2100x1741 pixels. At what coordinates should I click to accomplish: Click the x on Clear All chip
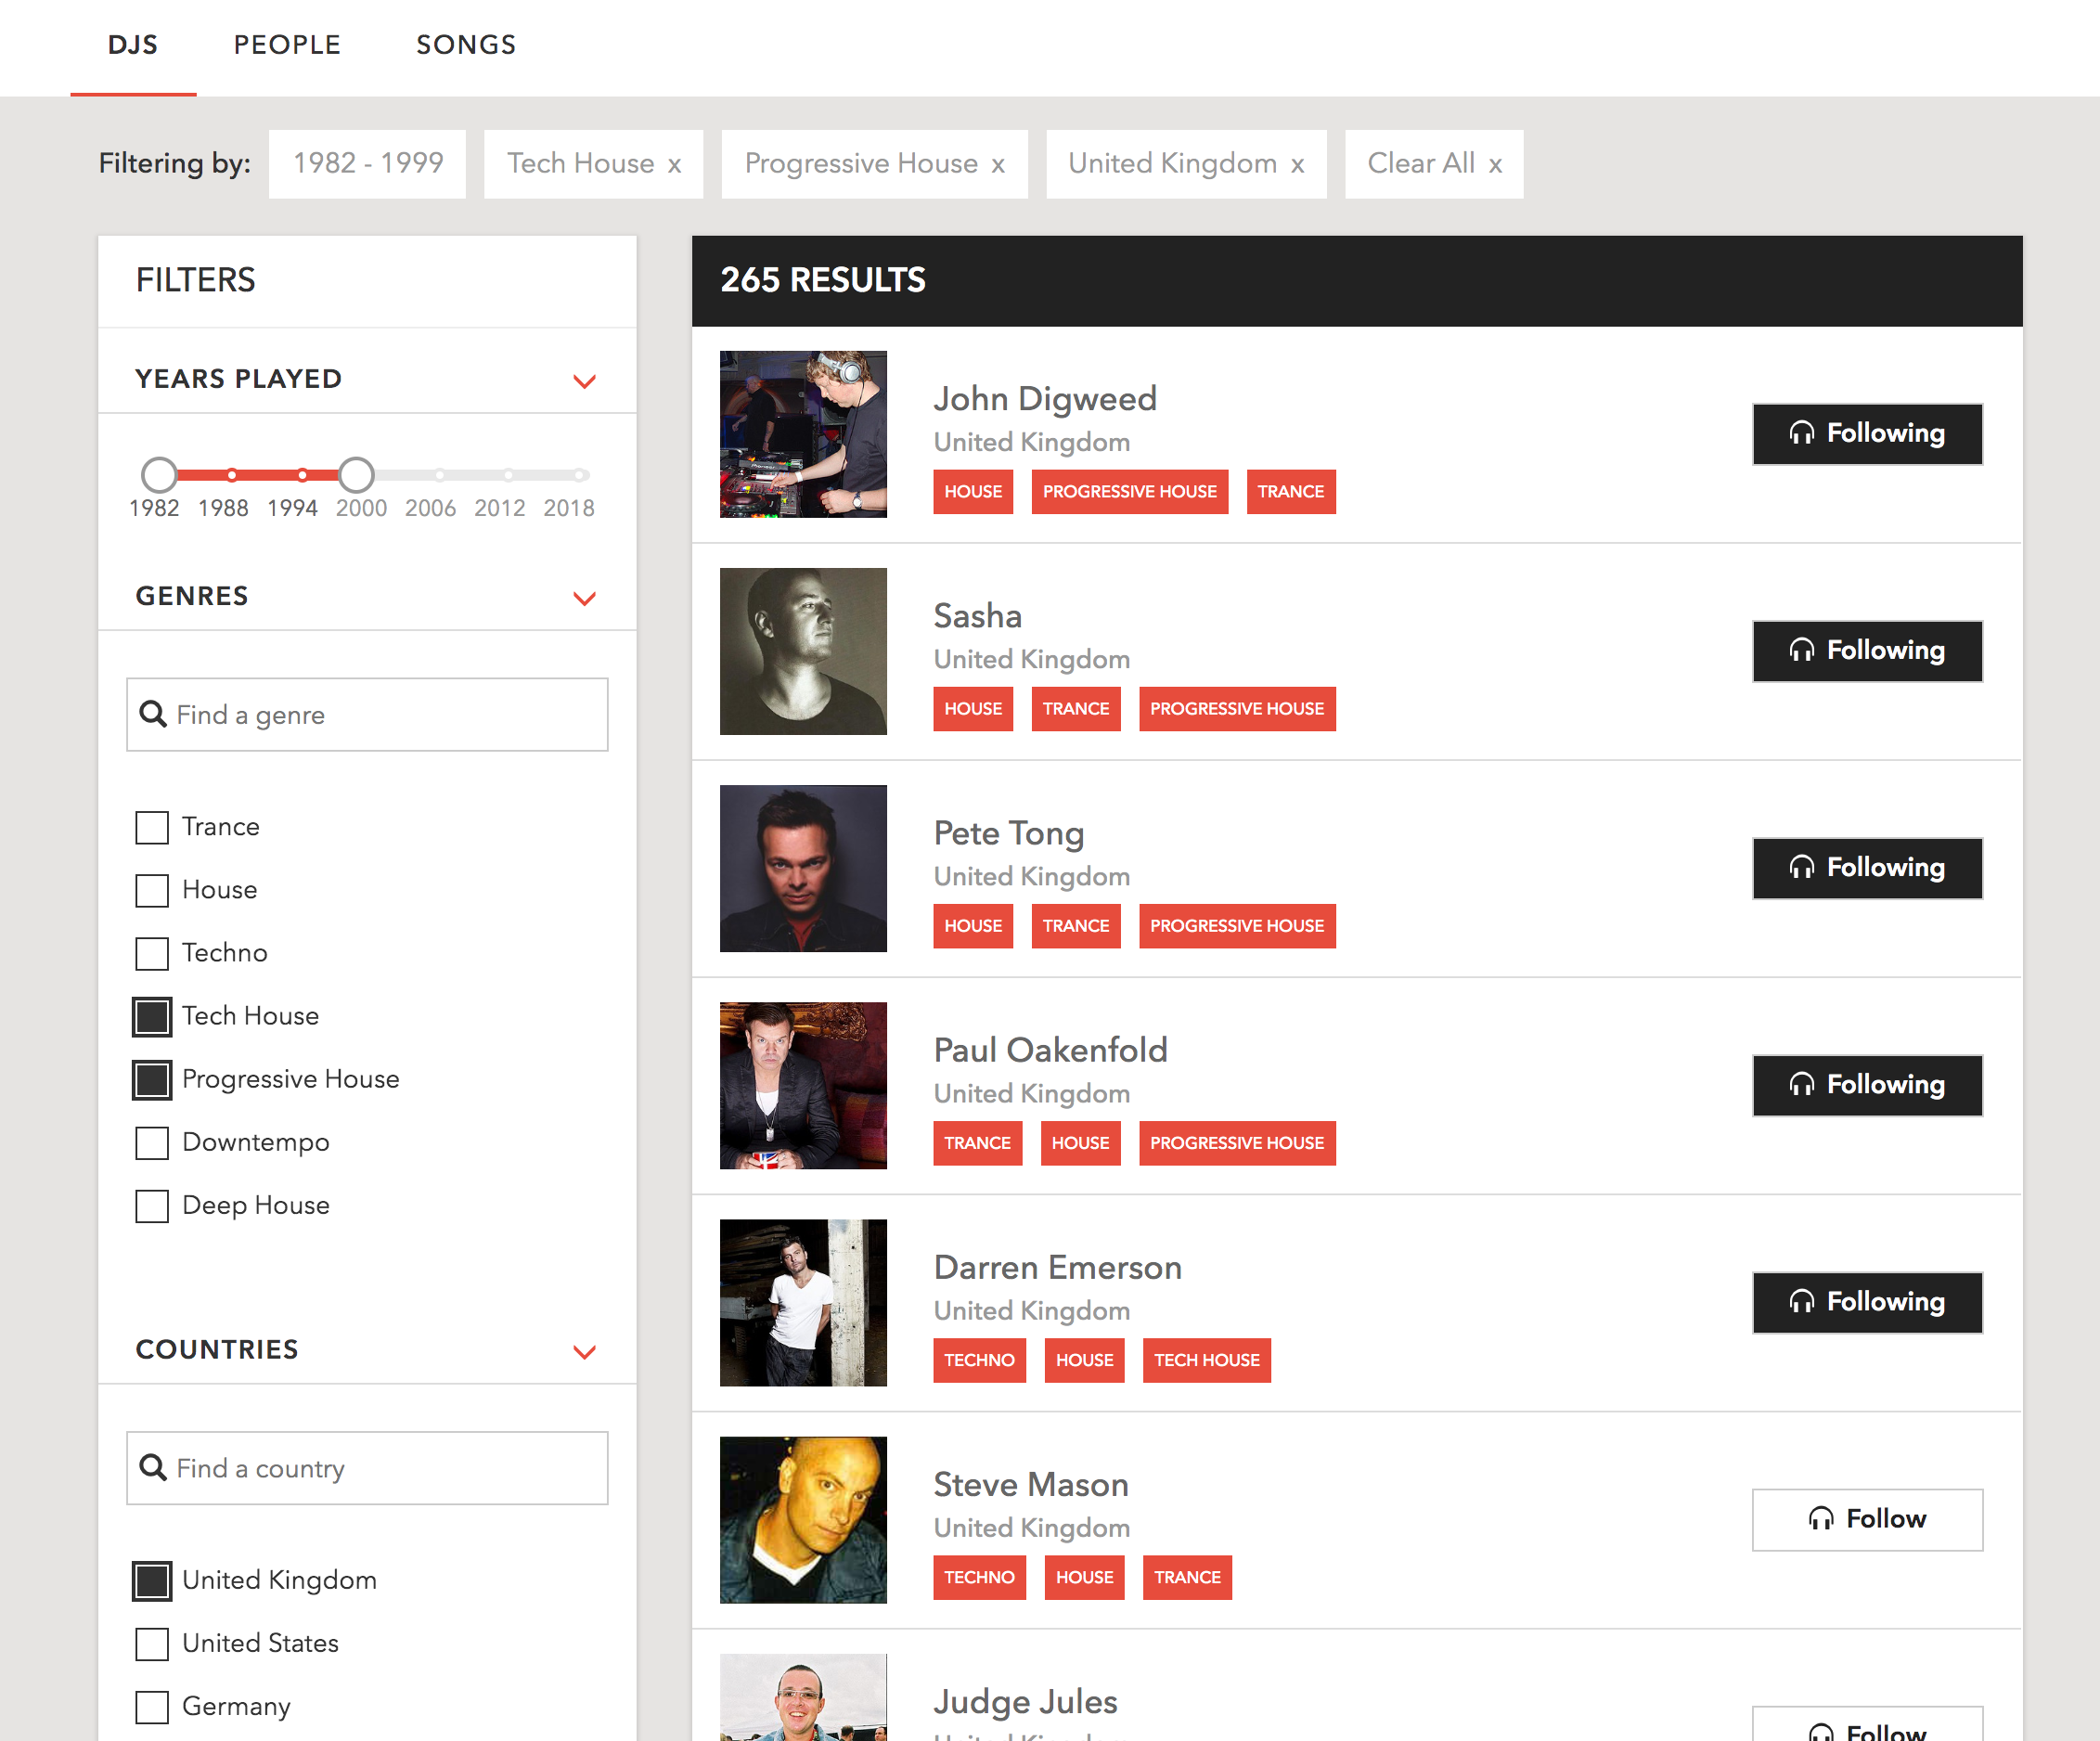pos(1495,165)
